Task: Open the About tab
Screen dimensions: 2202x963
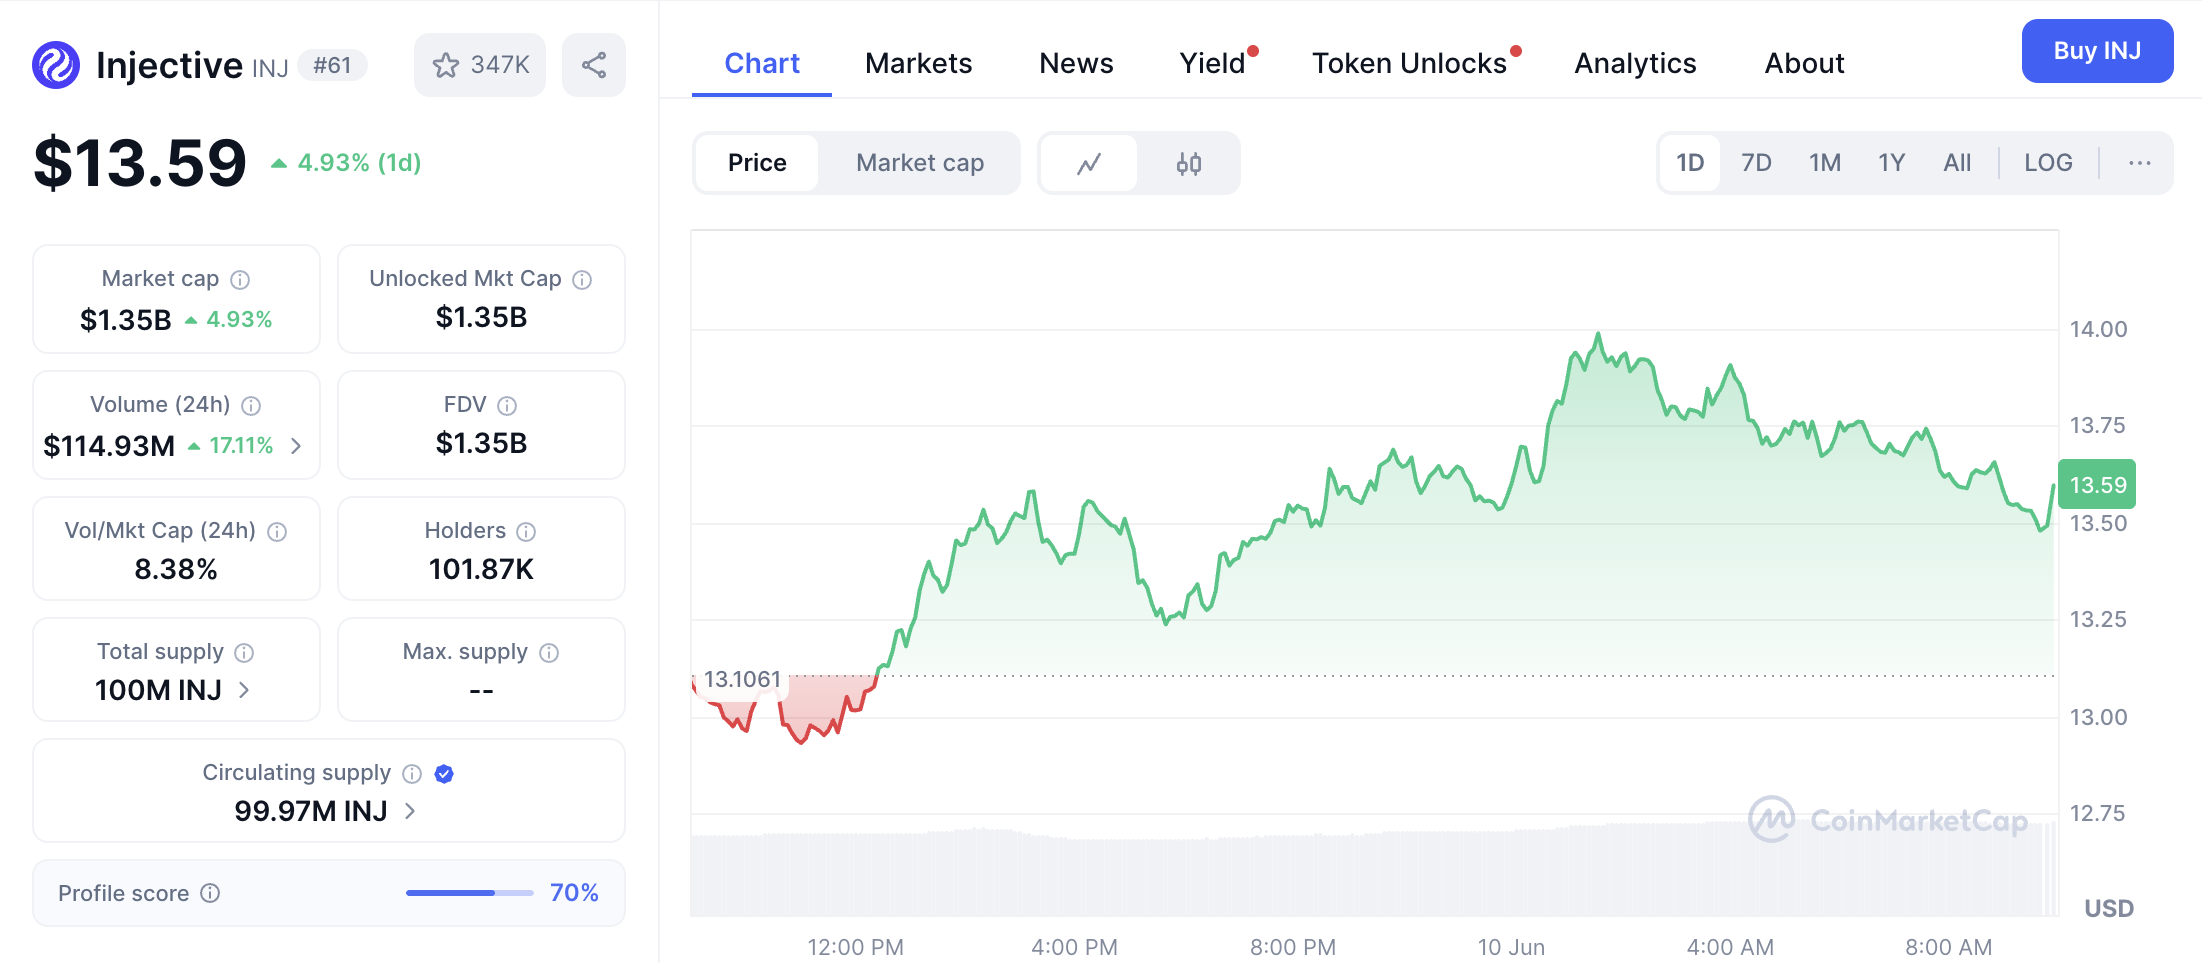Action: [x=1804, y=63]
